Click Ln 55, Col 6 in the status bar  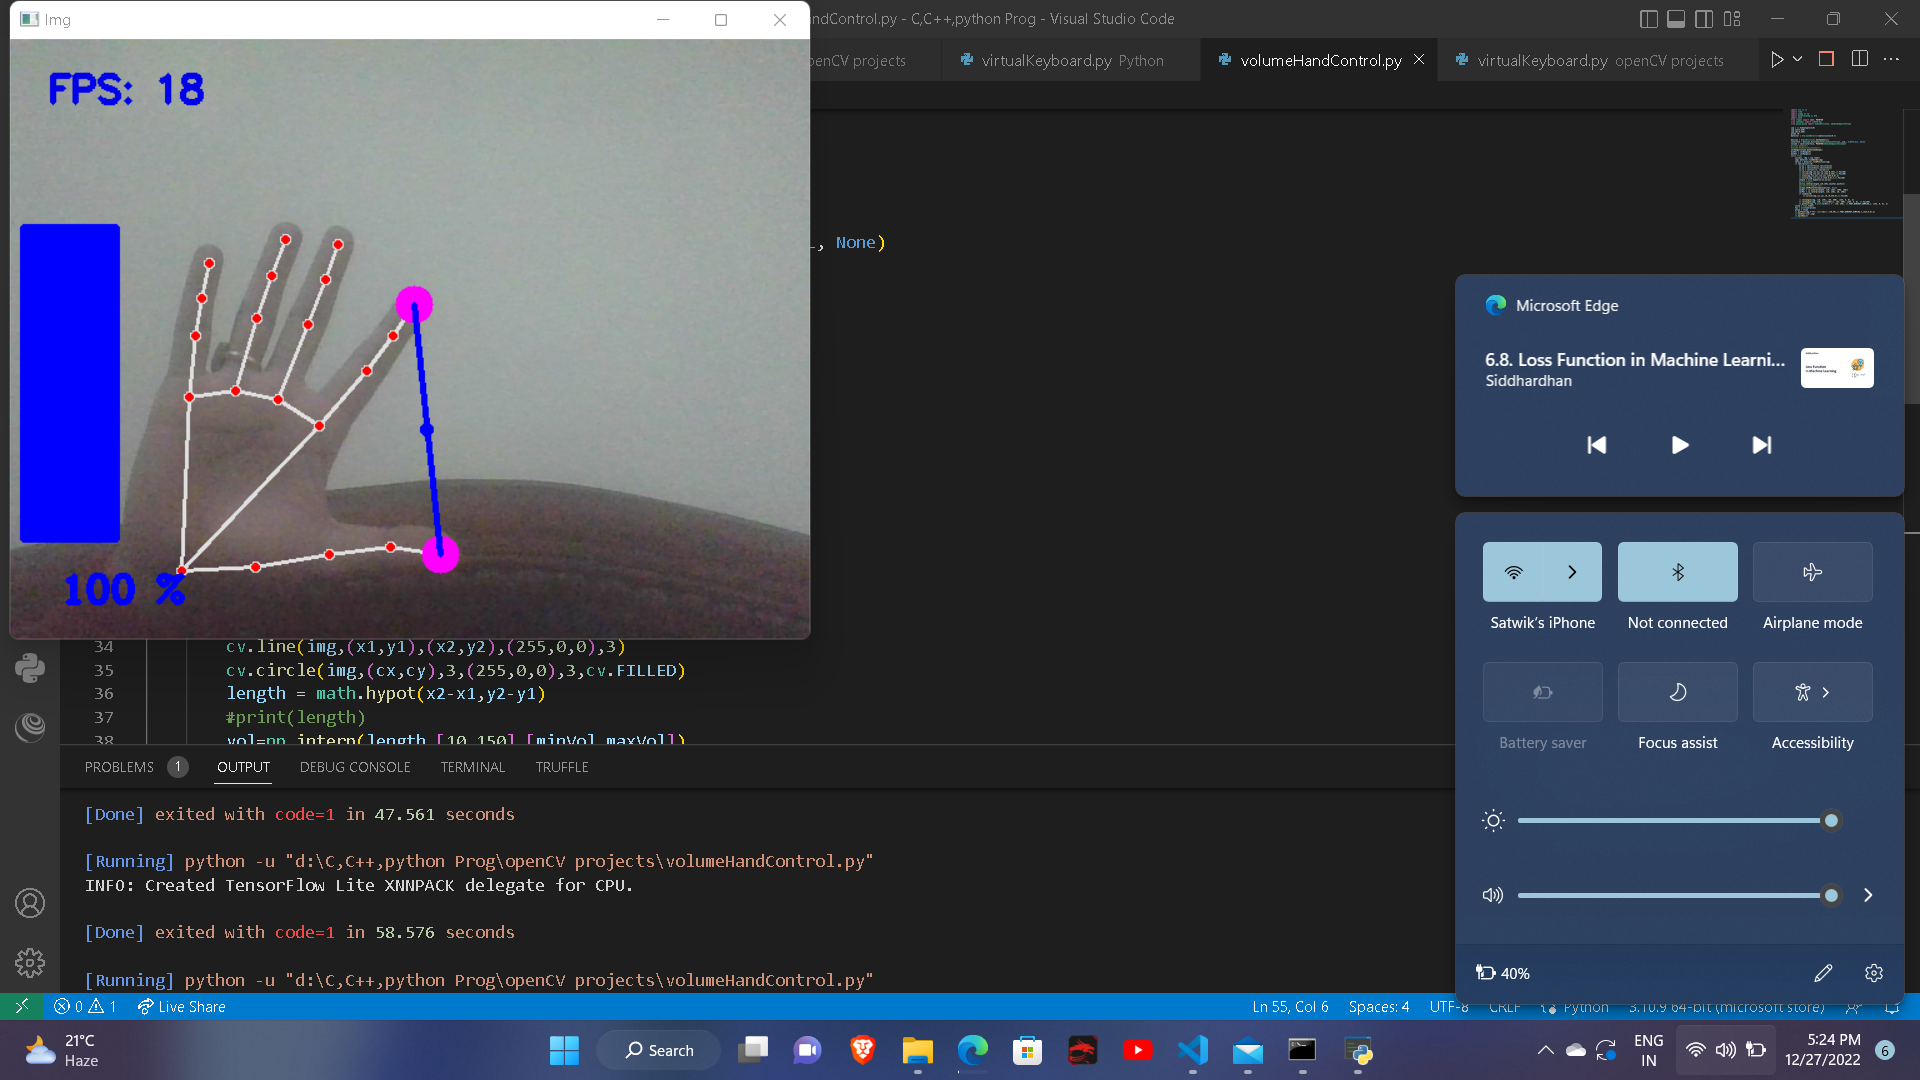1290,1007
